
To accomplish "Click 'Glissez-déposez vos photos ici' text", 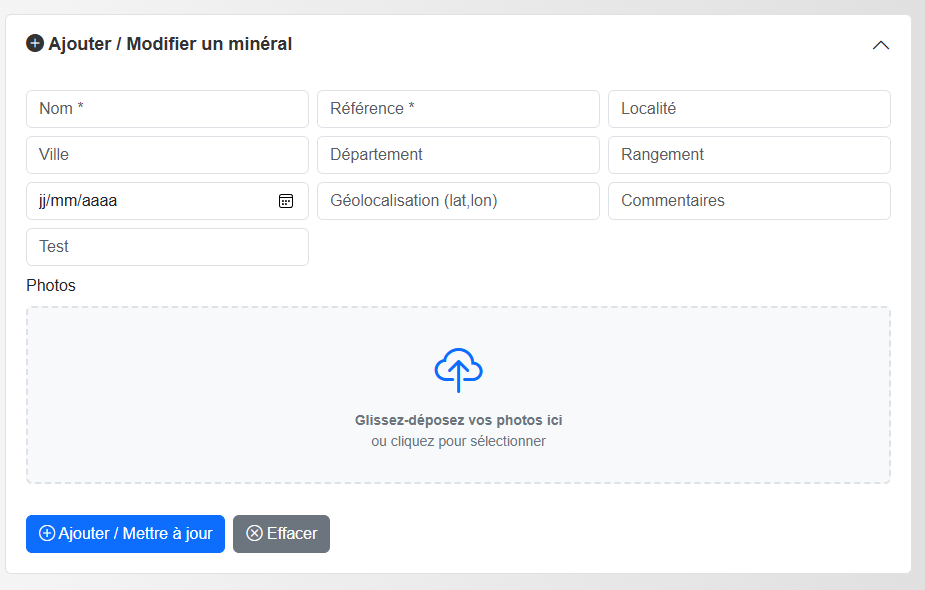I will [x=458, y=421].
